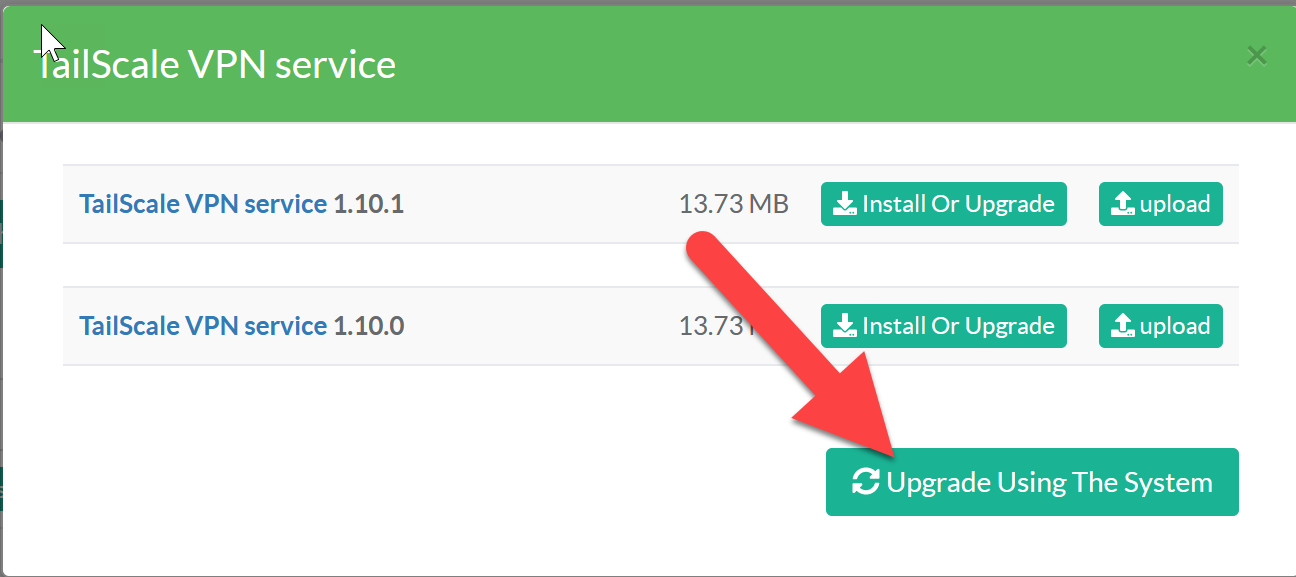Viewport: 1296px width, 577px height.
Task: Hit the upload button in the 1.10.0 row
Action: click(x=1160, y=326)
